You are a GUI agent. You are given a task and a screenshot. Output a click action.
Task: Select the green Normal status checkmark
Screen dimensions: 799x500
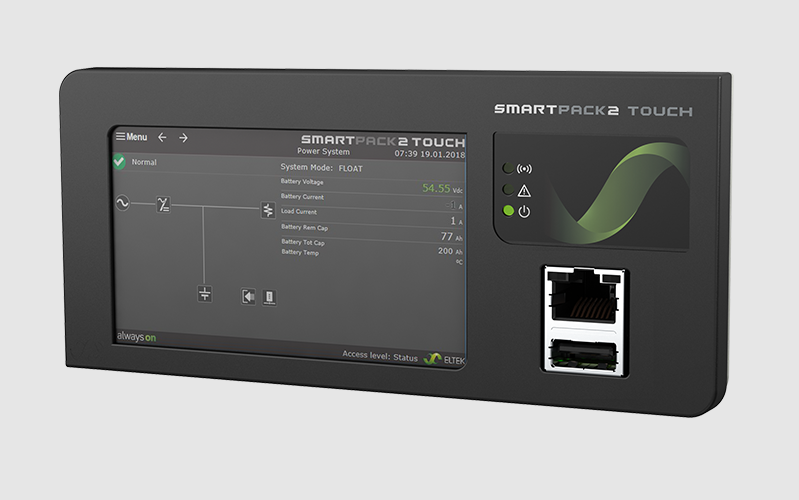119,162
